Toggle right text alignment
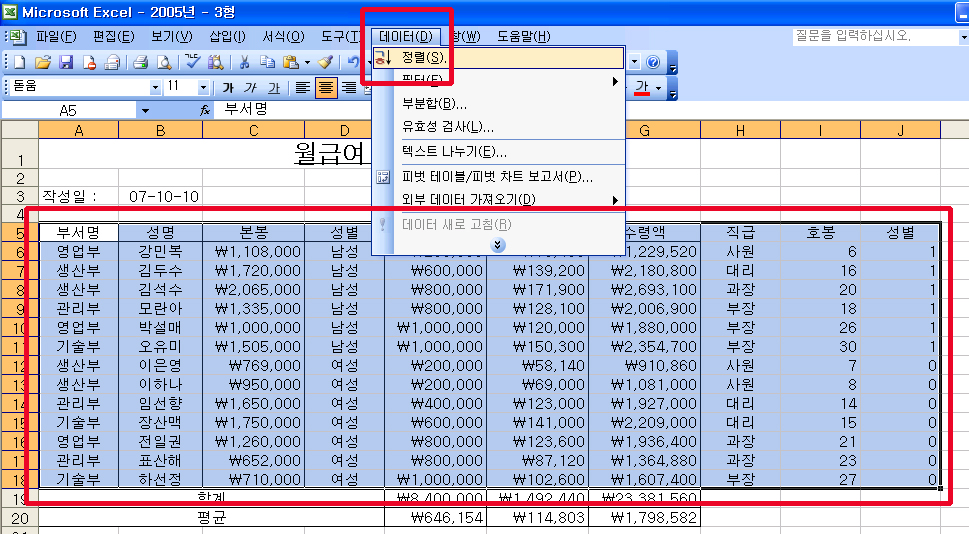 349,88
